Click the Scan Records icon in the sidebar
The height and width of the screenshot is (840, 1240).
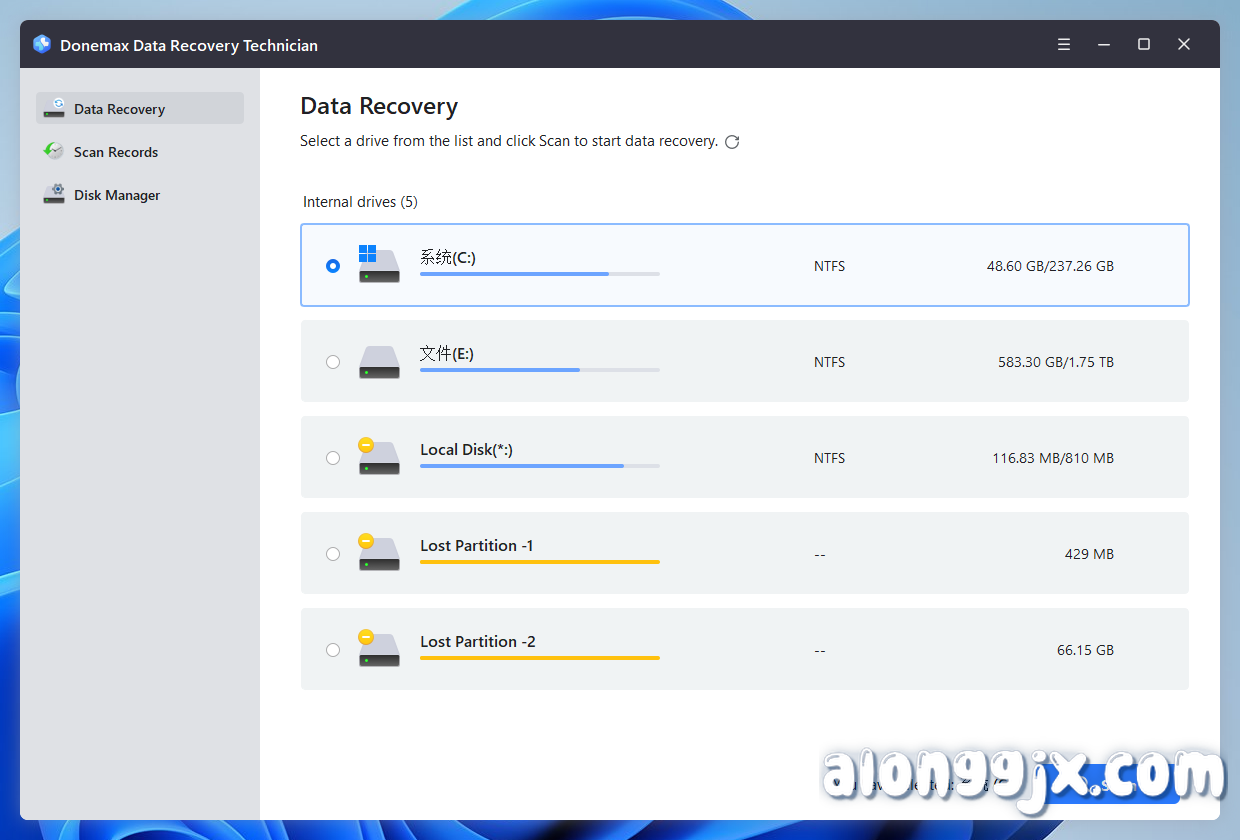tap(54, 151)
